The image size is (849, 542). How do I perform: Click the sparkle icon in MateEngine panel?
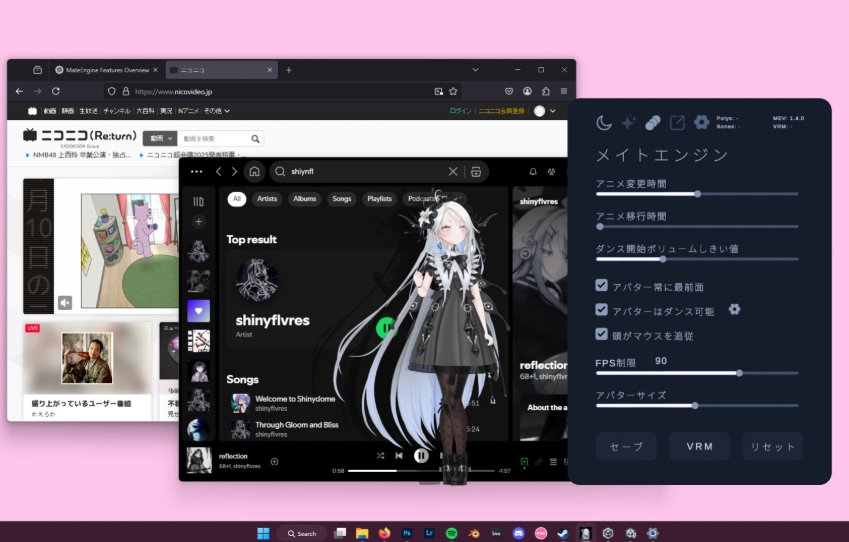point(628,123)
